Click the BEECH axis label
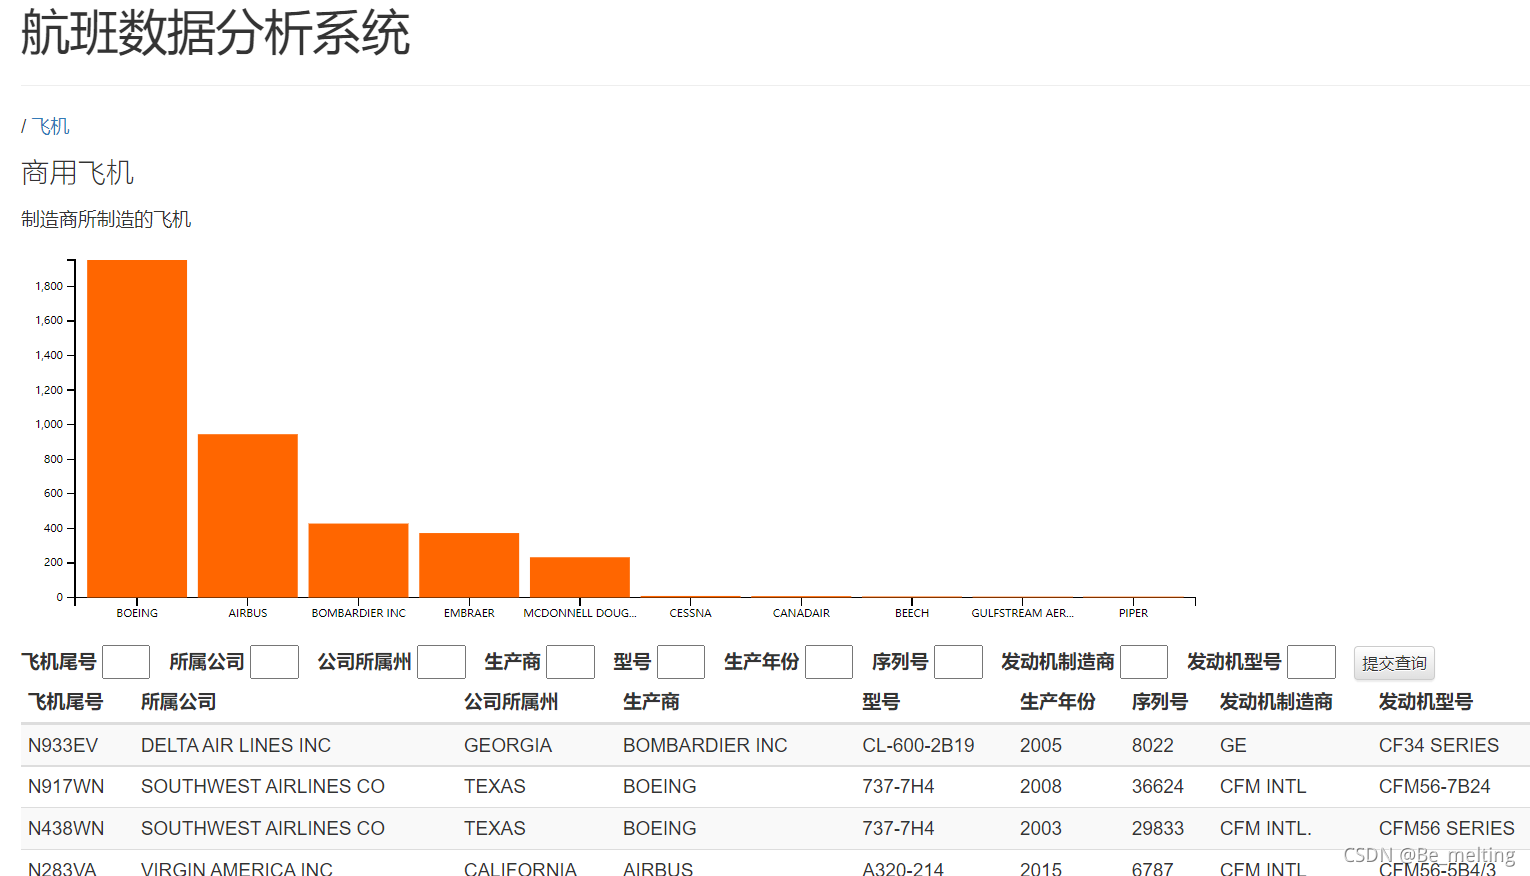This screenshot has height=876, width=1530. (912, 613)
